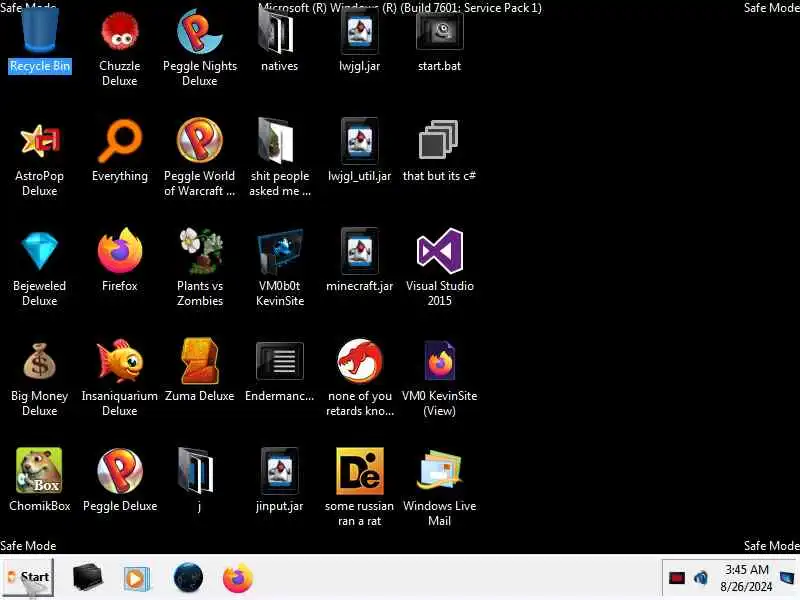Click the red flag tray icon
Viewport: 800px width, 600px height.
(x=677, y=578)
